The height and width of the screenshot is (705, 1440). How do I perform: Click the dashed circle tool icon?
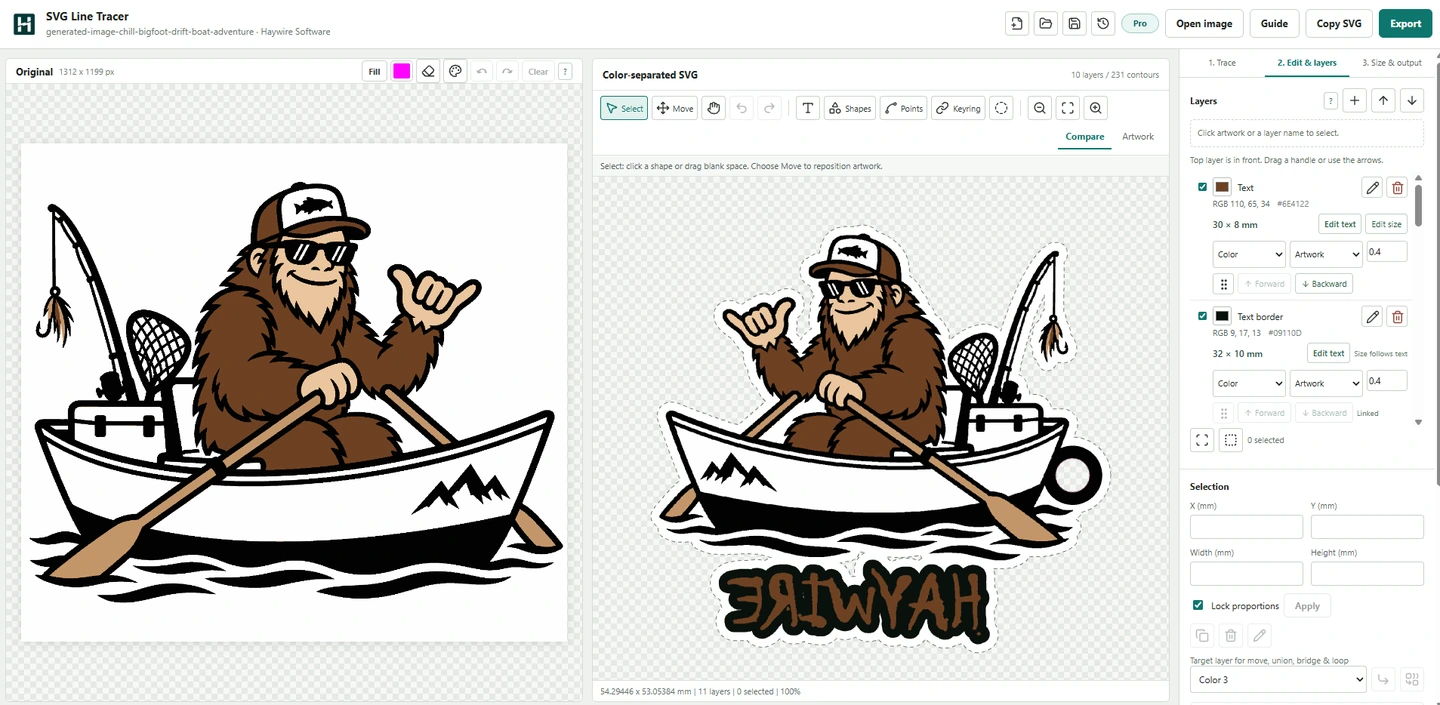pyautogui.click(x=1001, y=108)
